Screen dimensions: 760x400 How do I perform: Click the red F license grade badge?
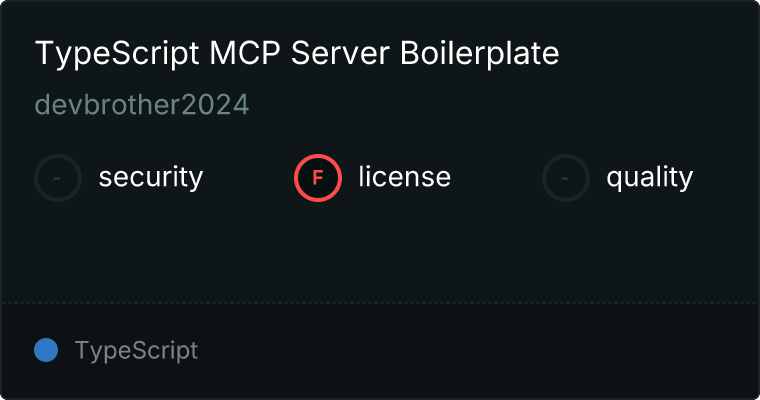click(318, 178)
